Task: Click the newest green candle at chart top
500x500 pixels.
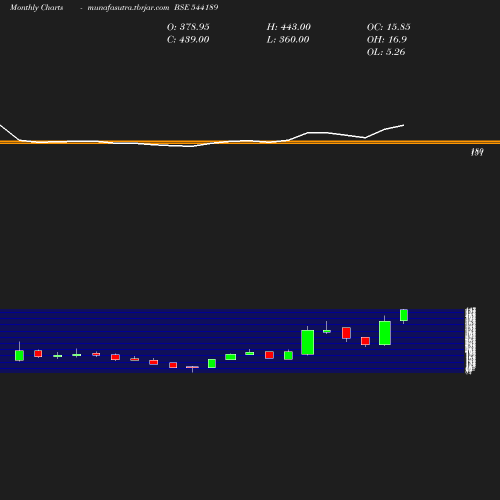Action: coord(404,315)
